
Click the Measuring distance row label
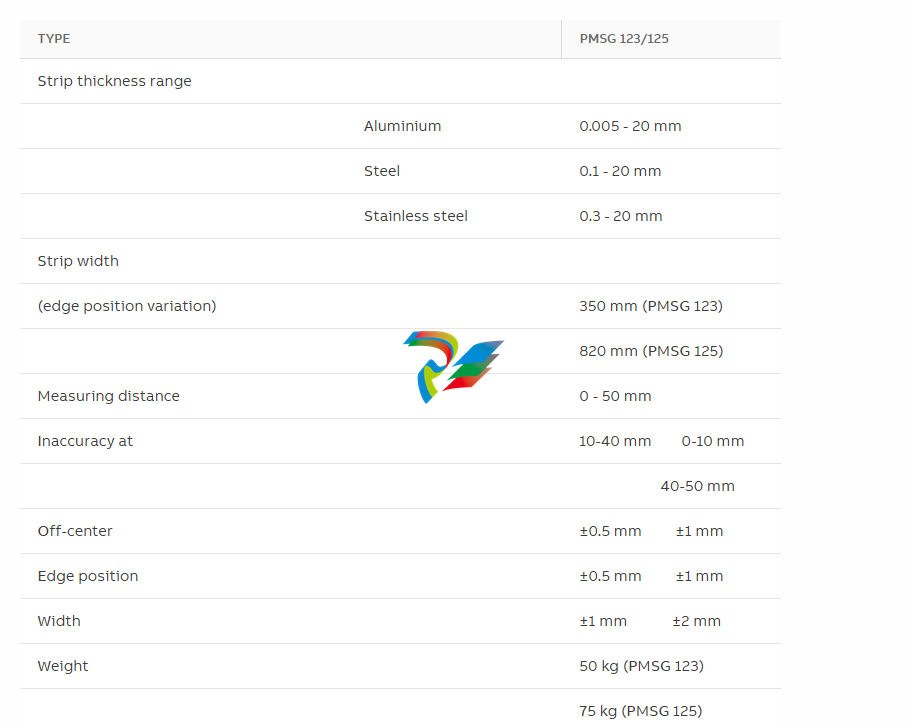[108, 396]
